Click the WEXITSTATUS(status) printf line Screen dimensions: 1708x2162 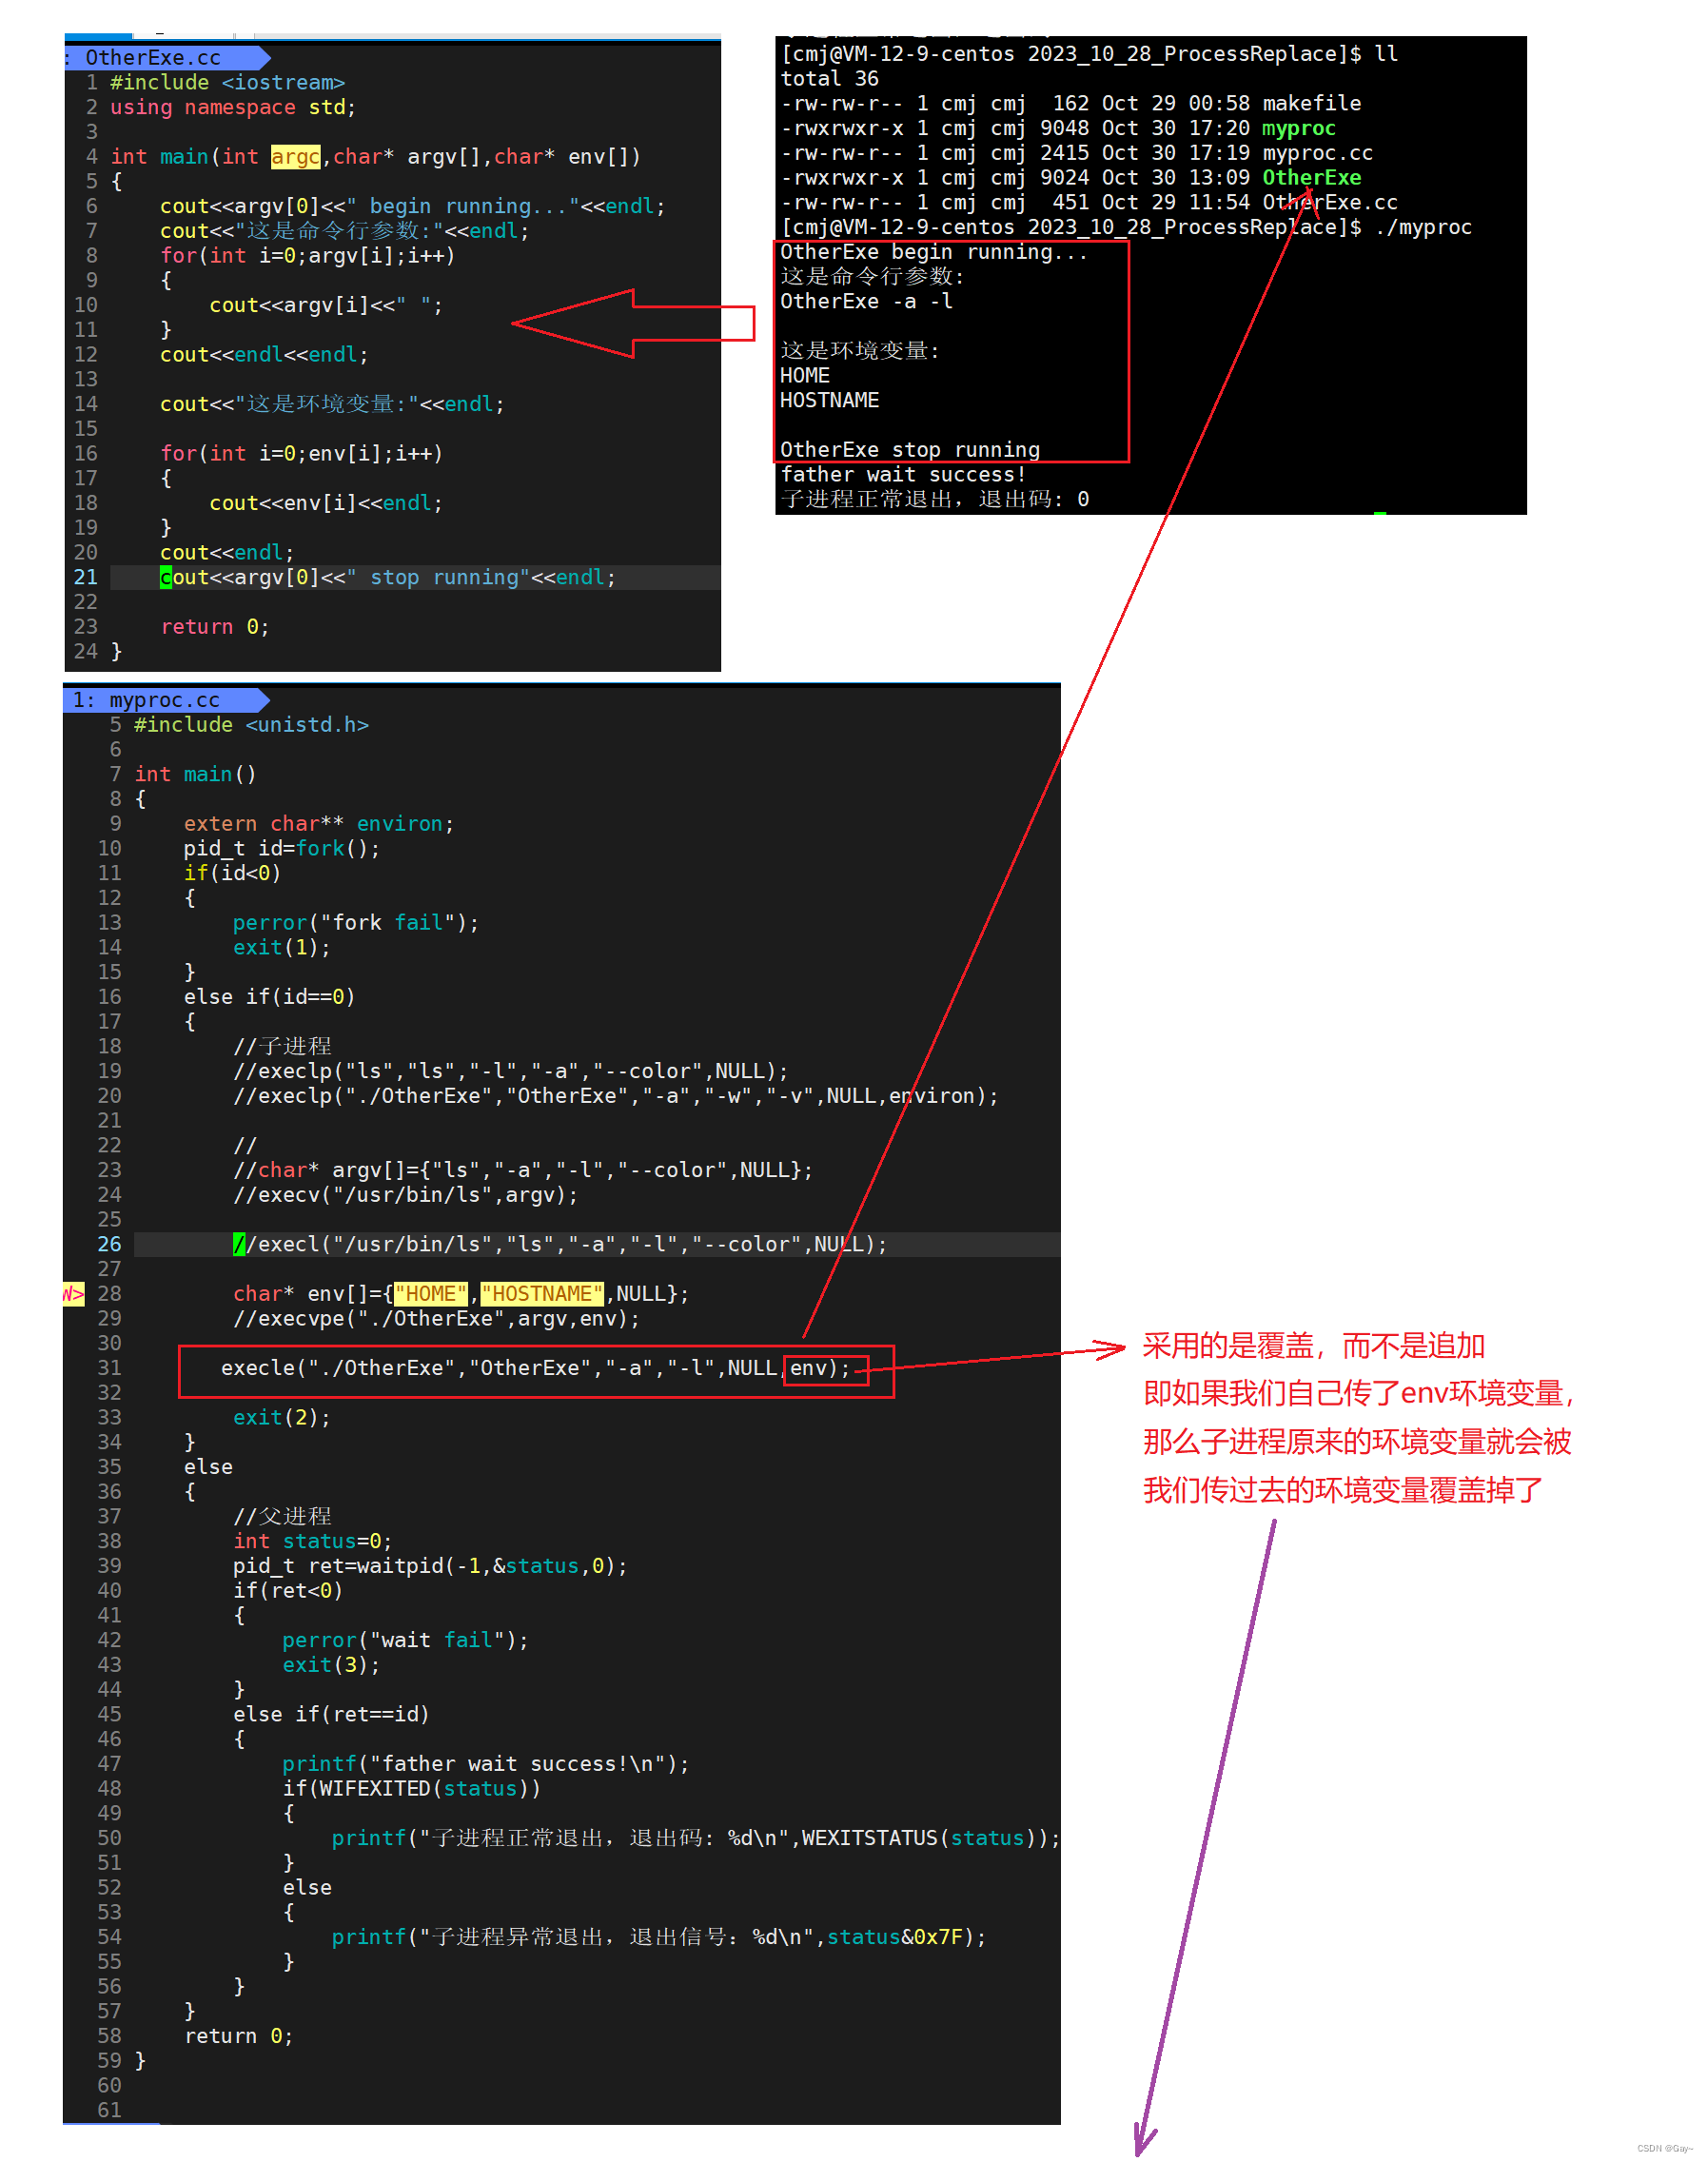pos(697,1838)
